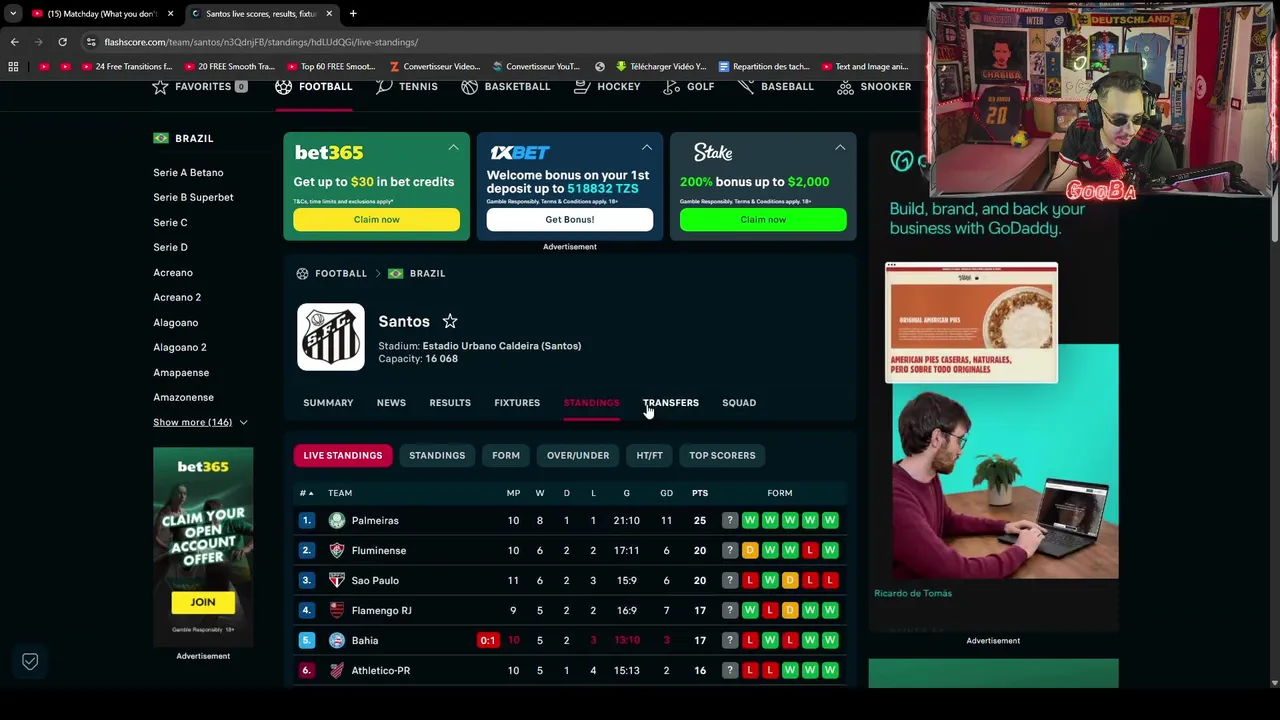Select the Football sport tab

point(314,87)
